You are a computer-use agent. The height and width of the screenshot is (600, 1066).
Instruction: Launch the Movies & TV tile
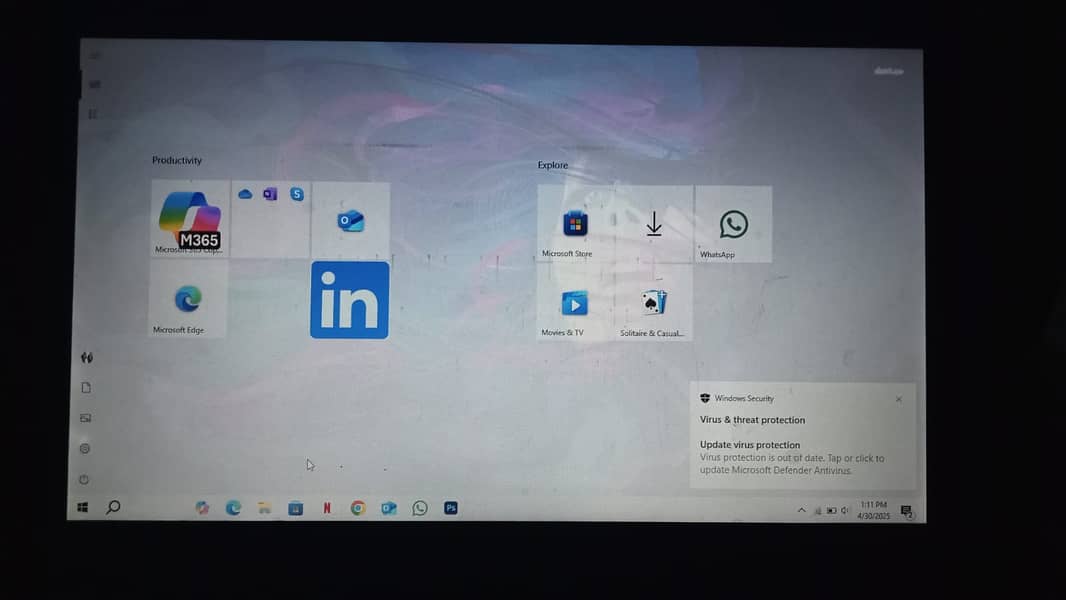[575, 302]
